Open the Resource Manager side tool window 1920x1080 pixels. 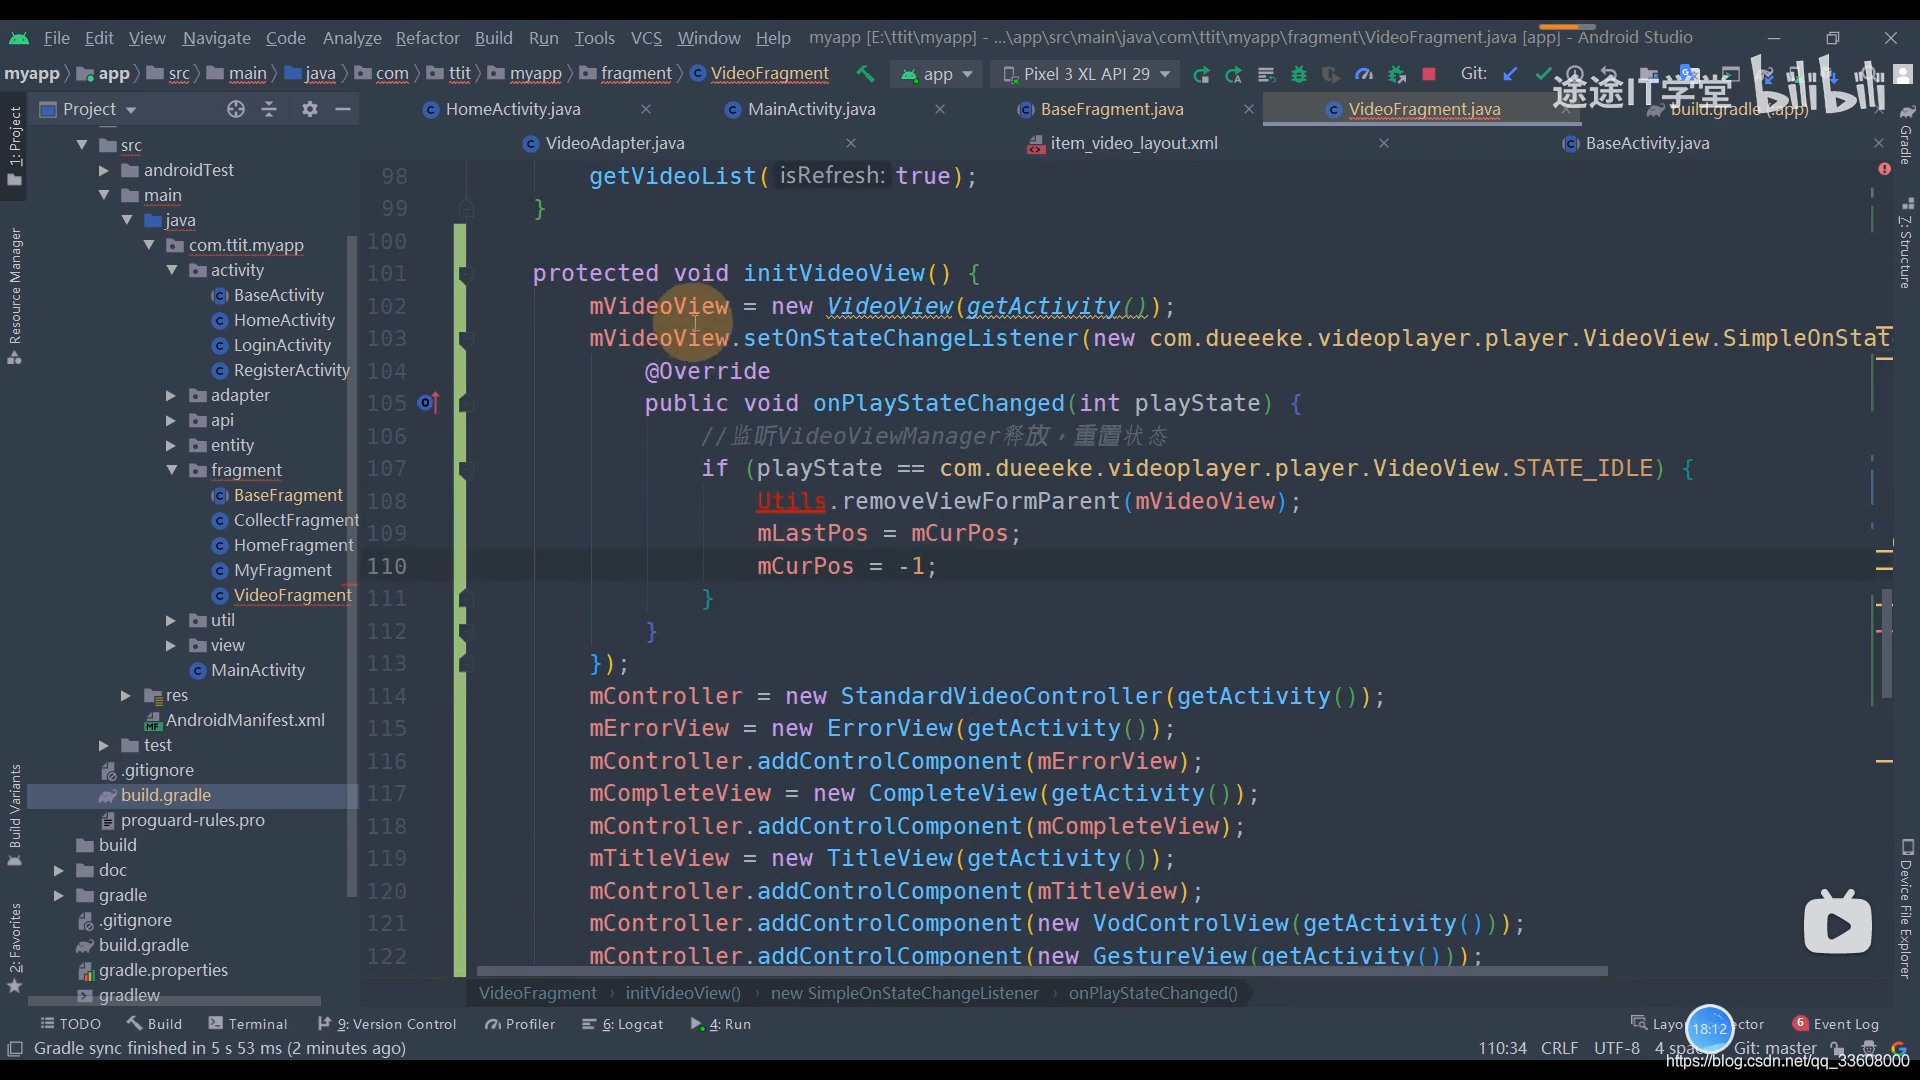point(15,296)
